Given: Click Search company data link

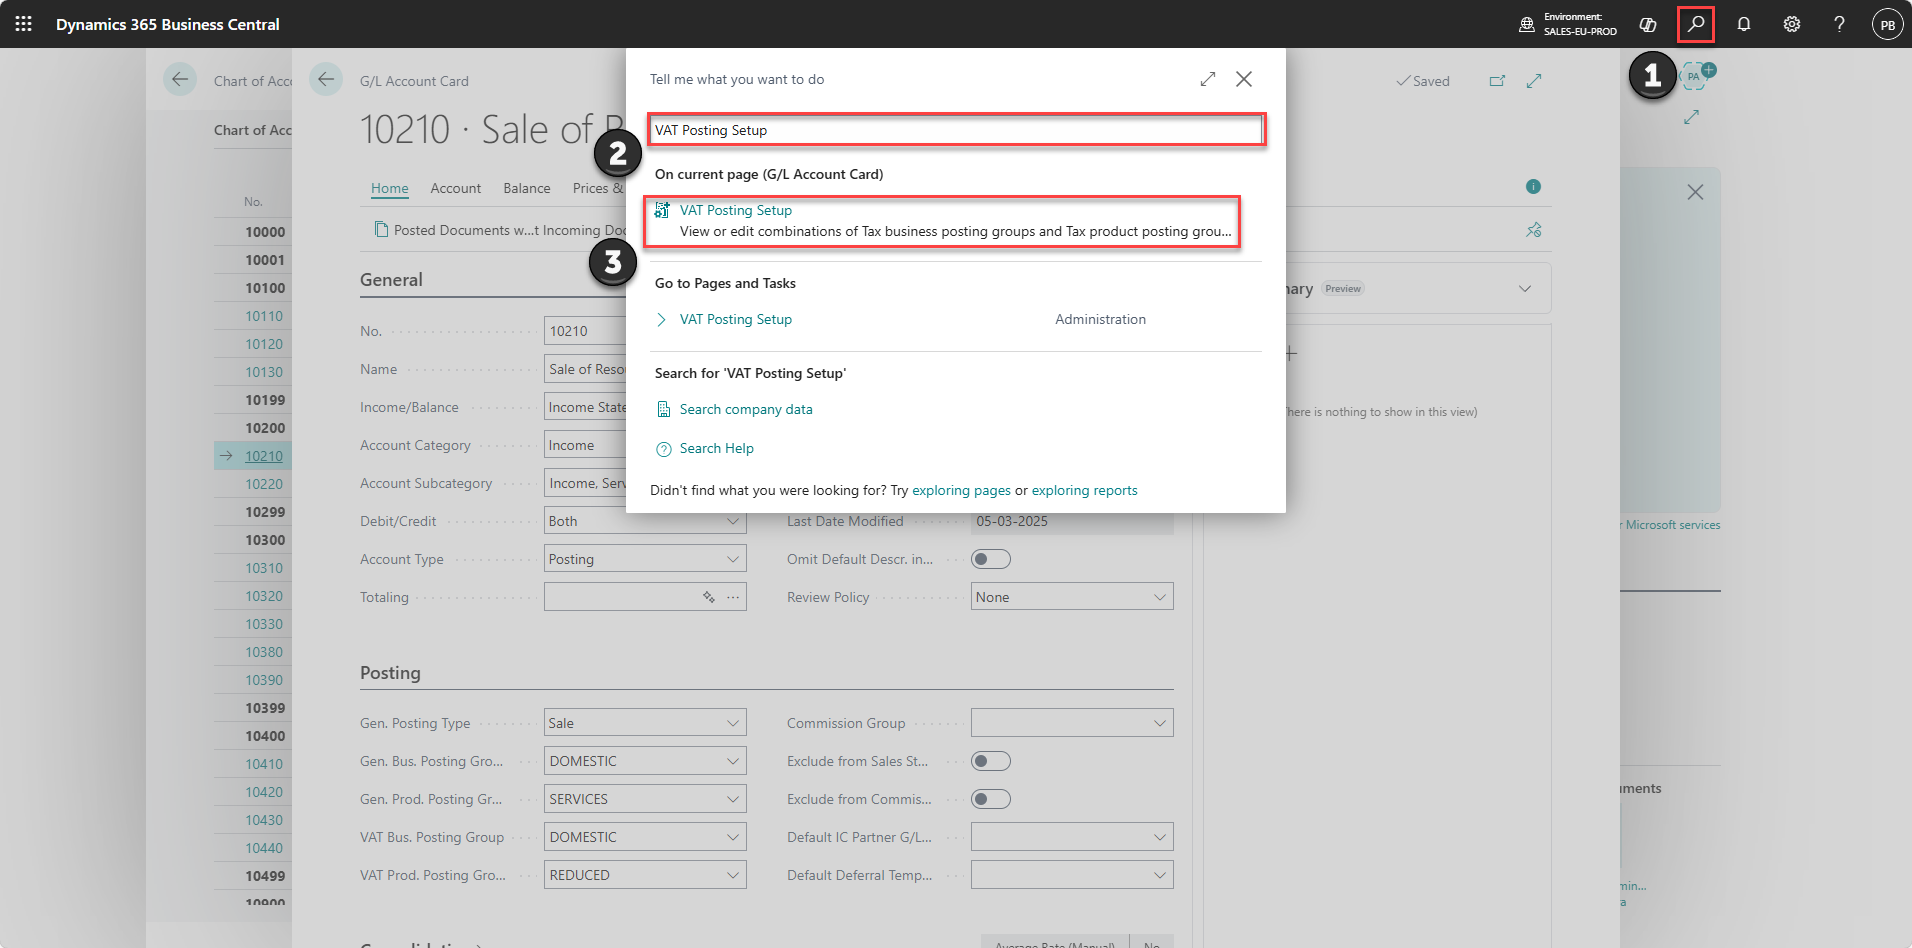Looking at the screenshot, I should point(746,409).
